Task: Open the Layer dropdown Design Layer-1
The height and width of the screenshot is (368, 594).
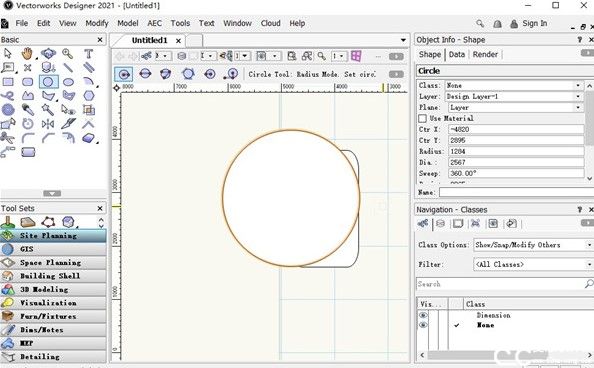Action: pos(513,96)
